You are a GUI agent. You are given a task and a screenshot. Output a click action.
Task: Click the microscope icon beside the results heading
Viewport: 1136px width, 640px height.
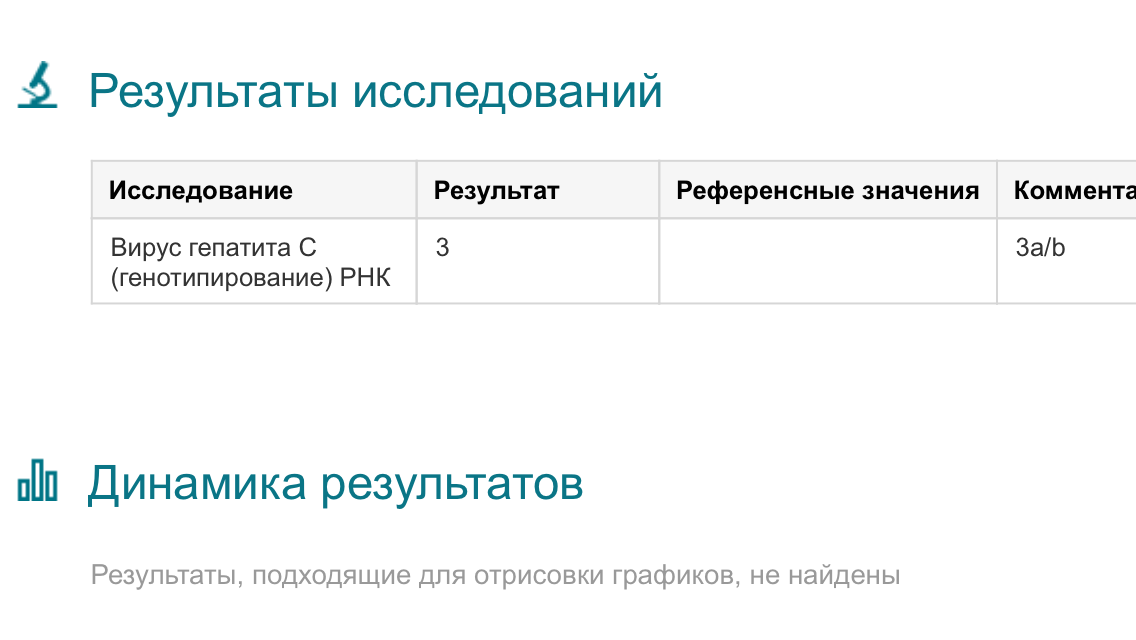(x=38, y=86)
